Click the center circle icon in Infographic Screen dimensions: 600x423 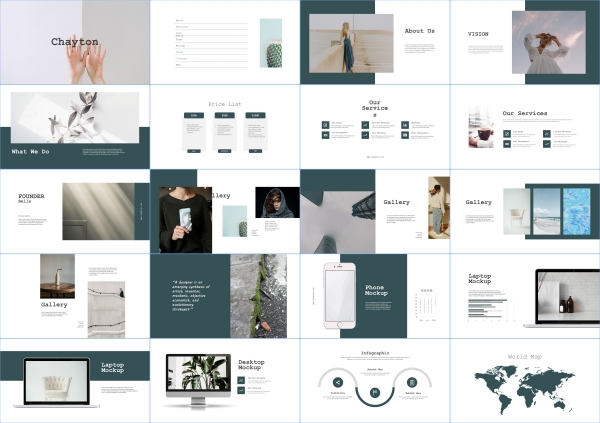click(375, 393)
